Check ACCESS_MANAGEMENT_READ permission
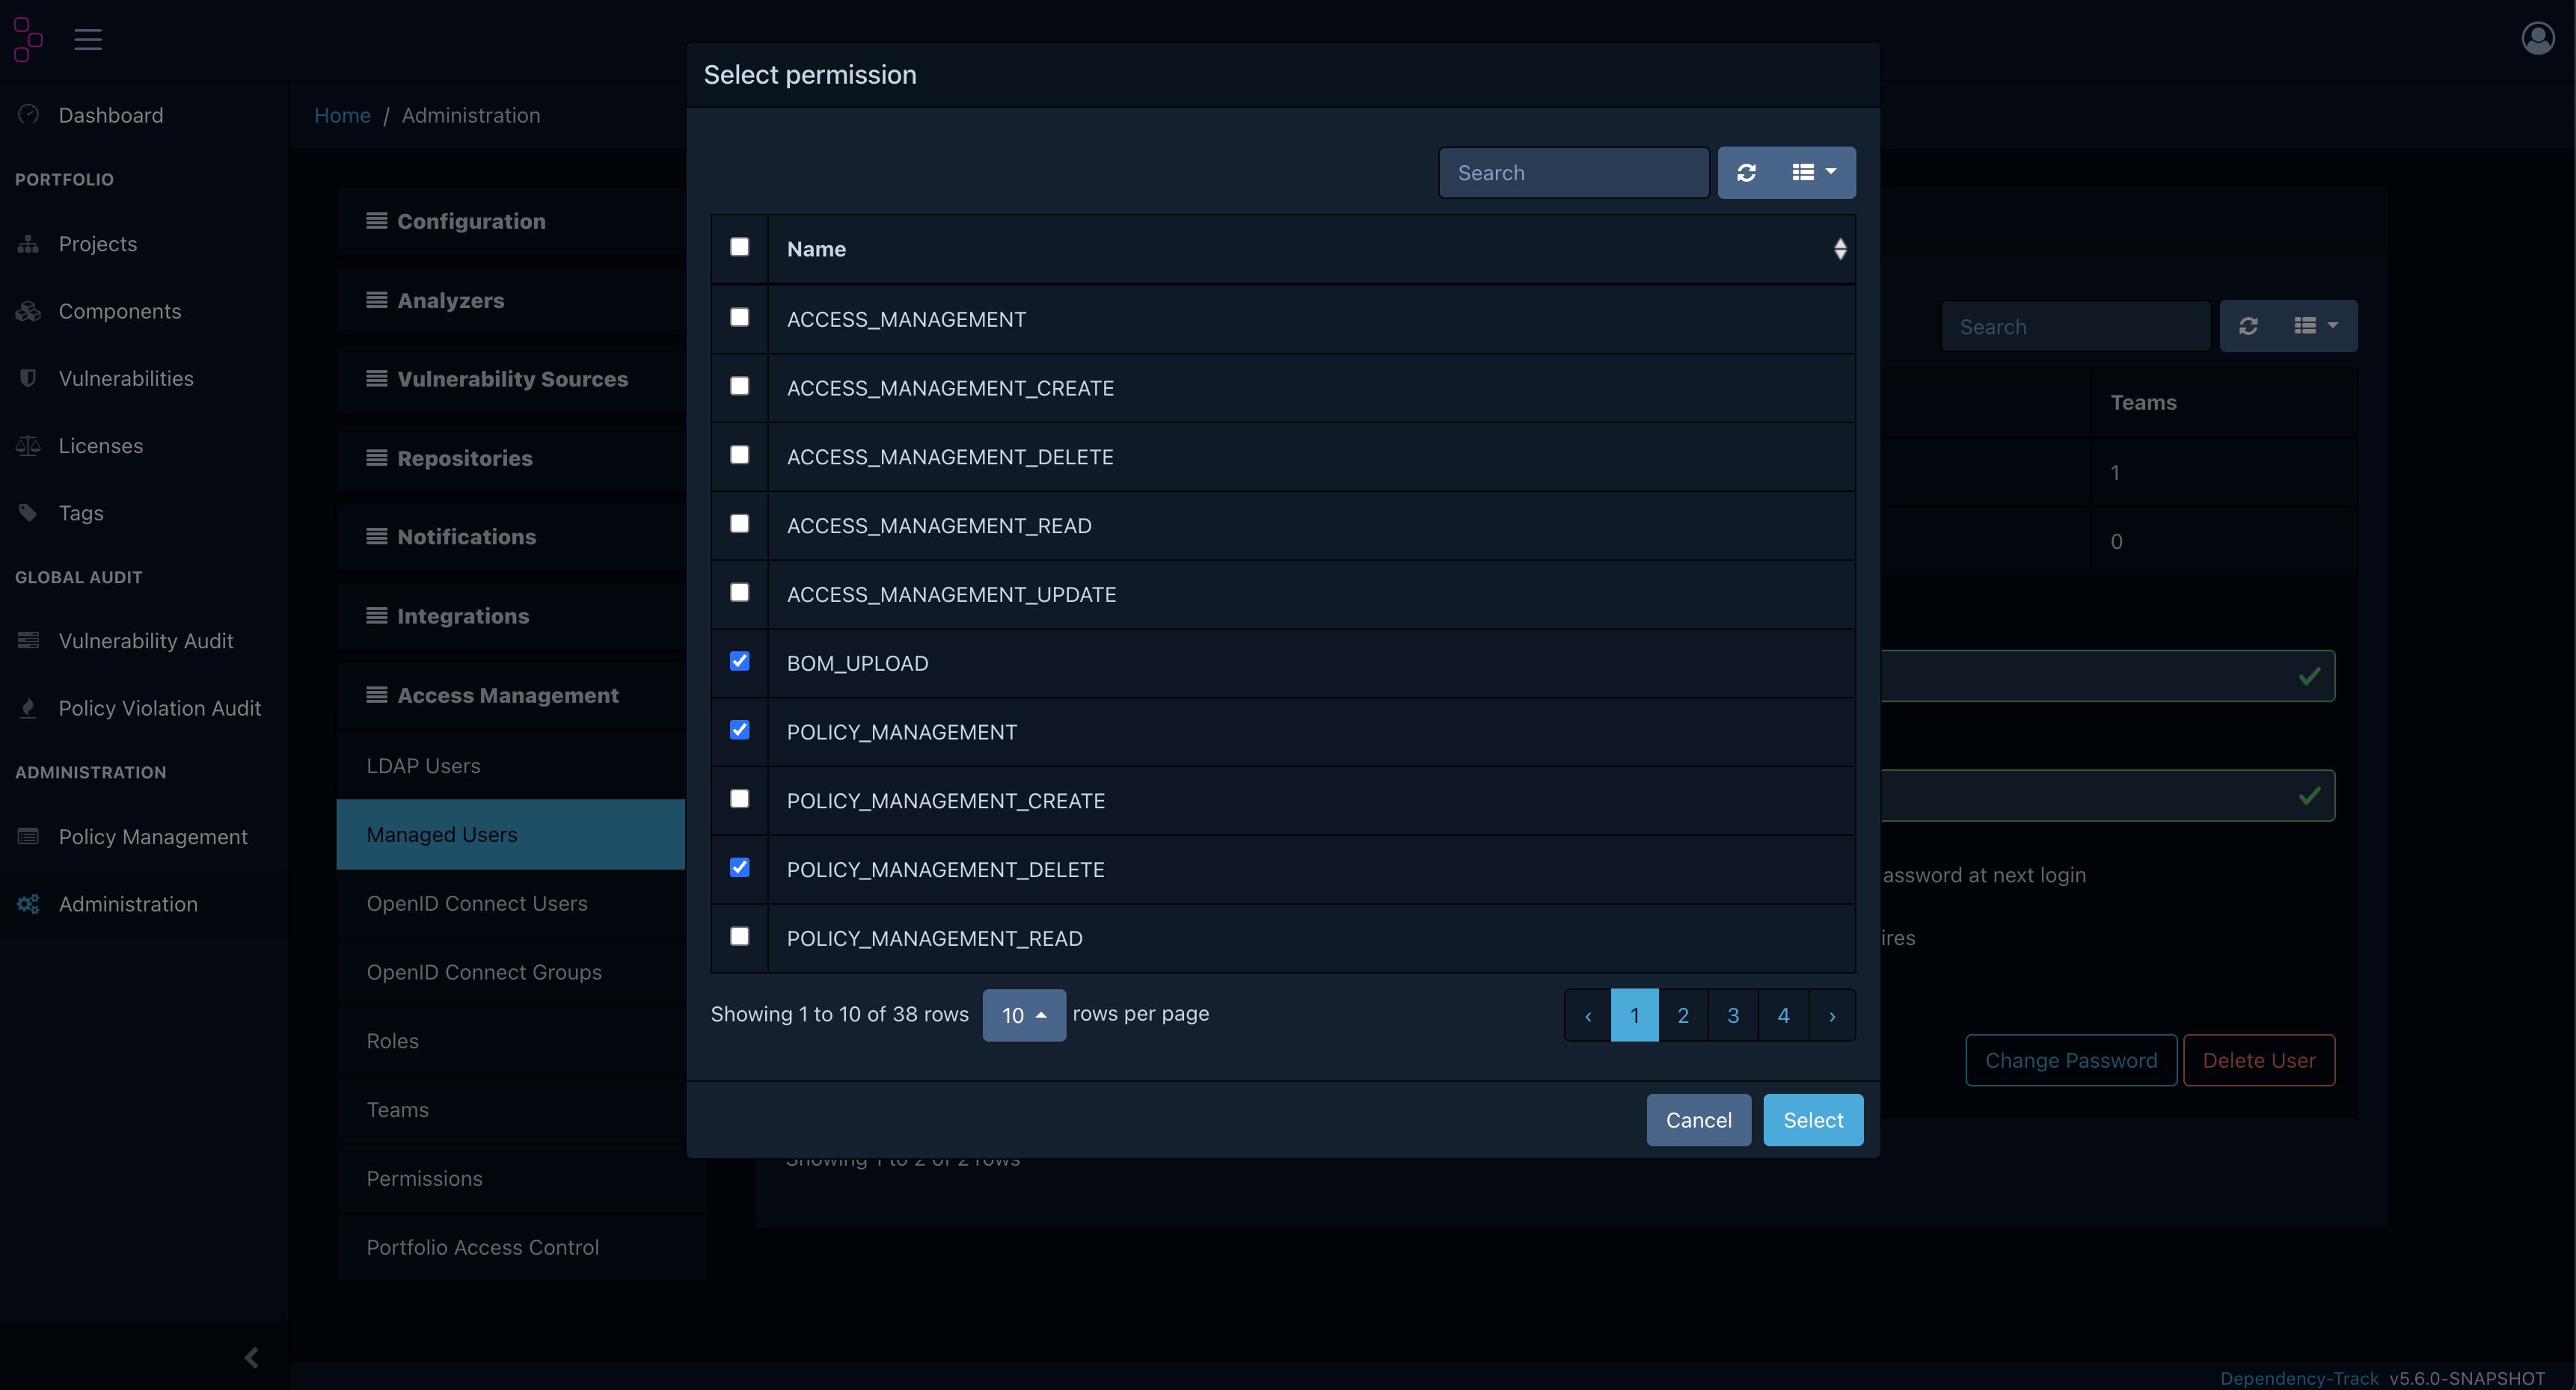Viewport: 2576px width, 1390px height. [739, 524]
